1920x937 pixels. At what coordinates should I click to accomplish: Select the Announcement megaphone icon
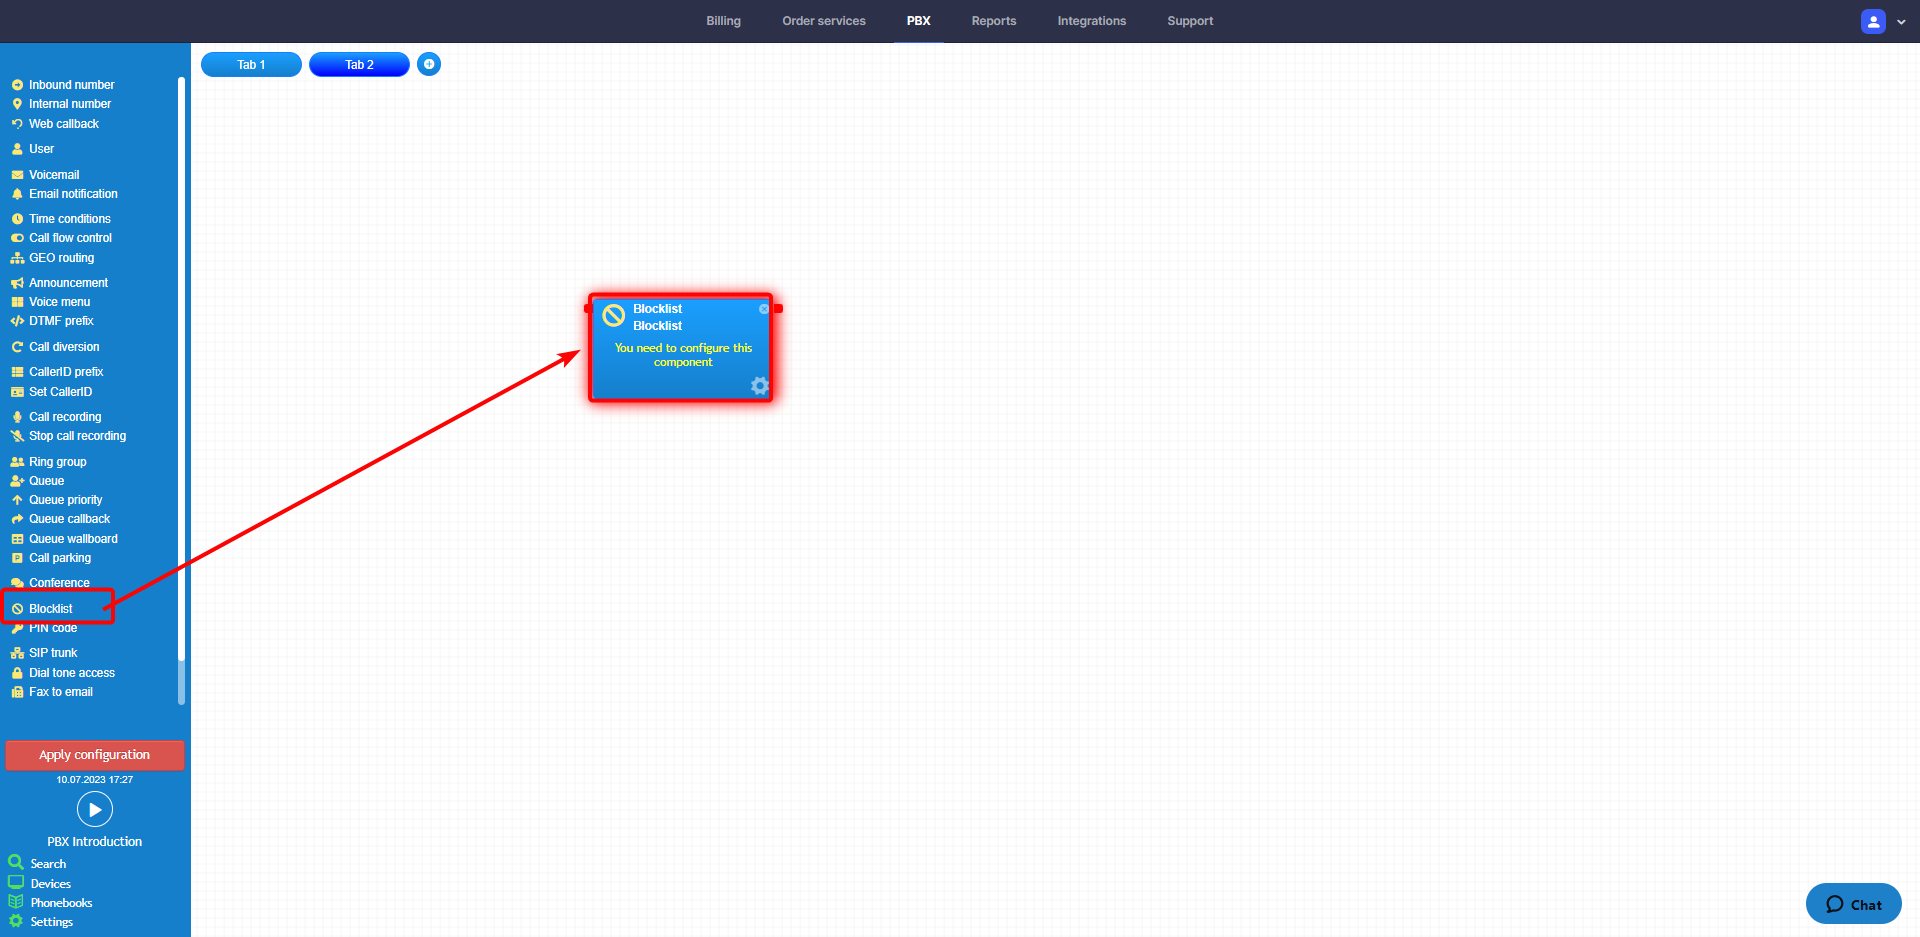click(x=17, y=283)
